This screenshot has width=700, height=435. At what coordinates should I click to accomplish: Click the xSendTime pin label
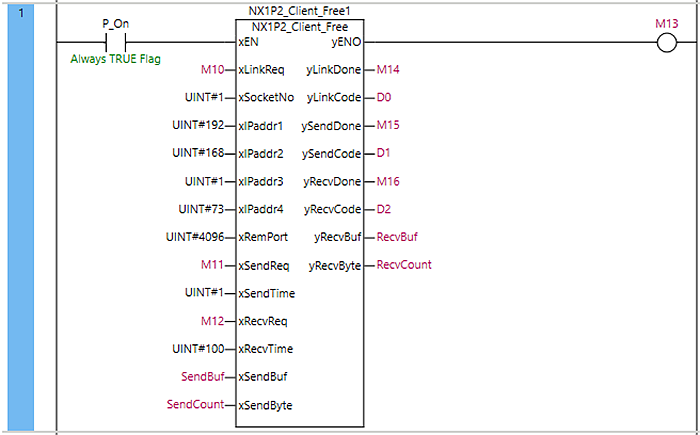coord(267,293)
